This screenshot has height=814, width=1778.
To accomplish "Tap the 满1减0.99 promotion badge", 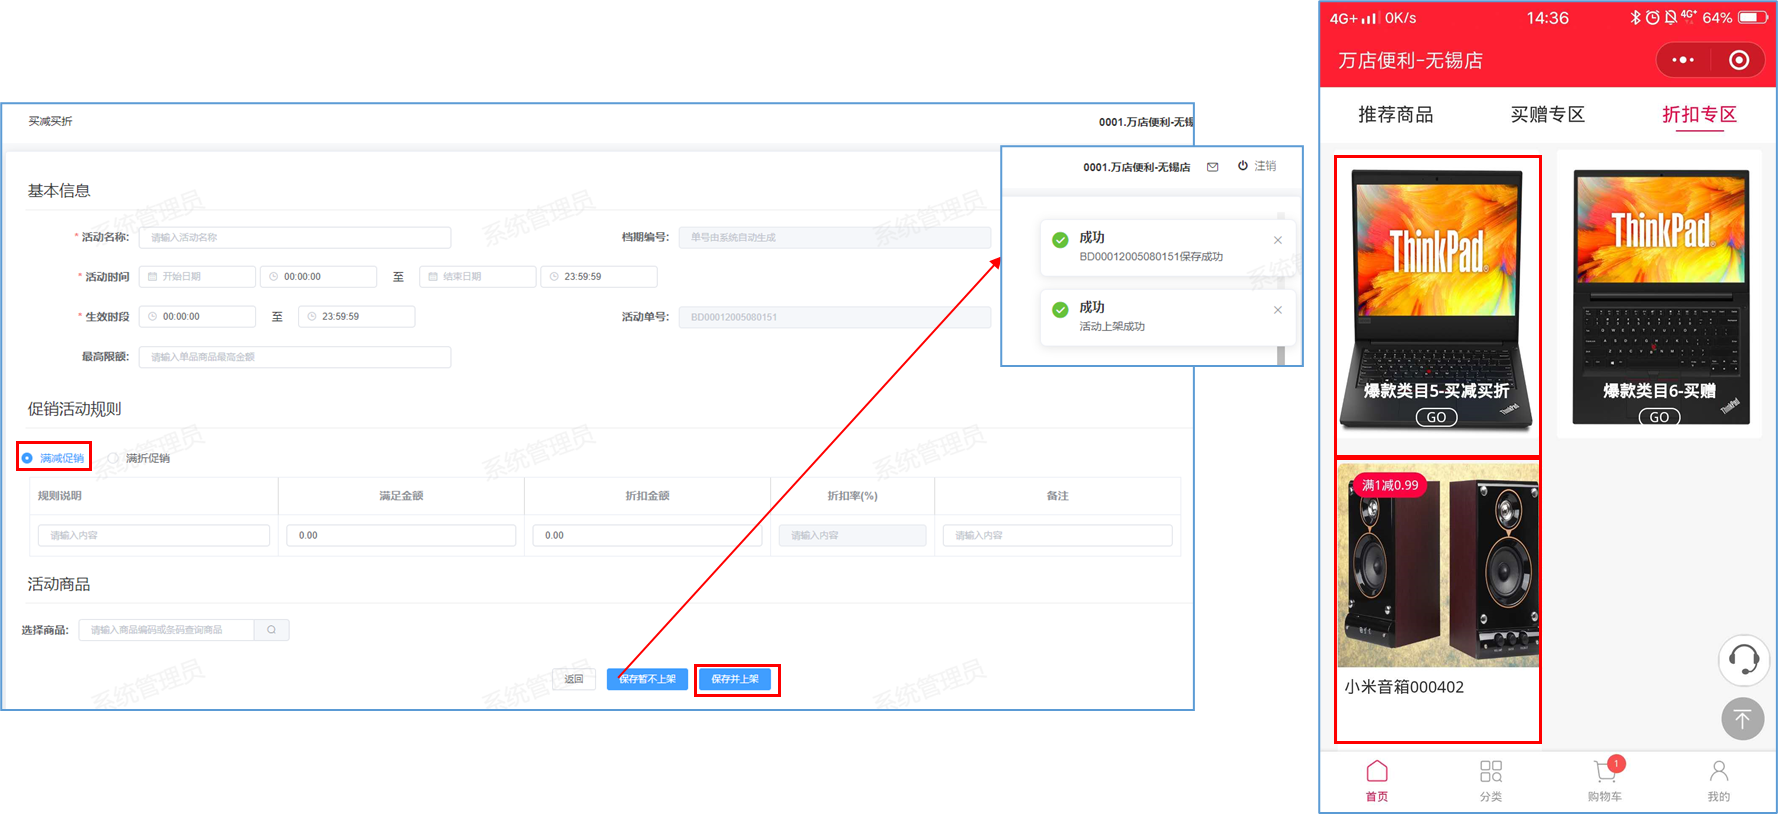I will 1390,485.
